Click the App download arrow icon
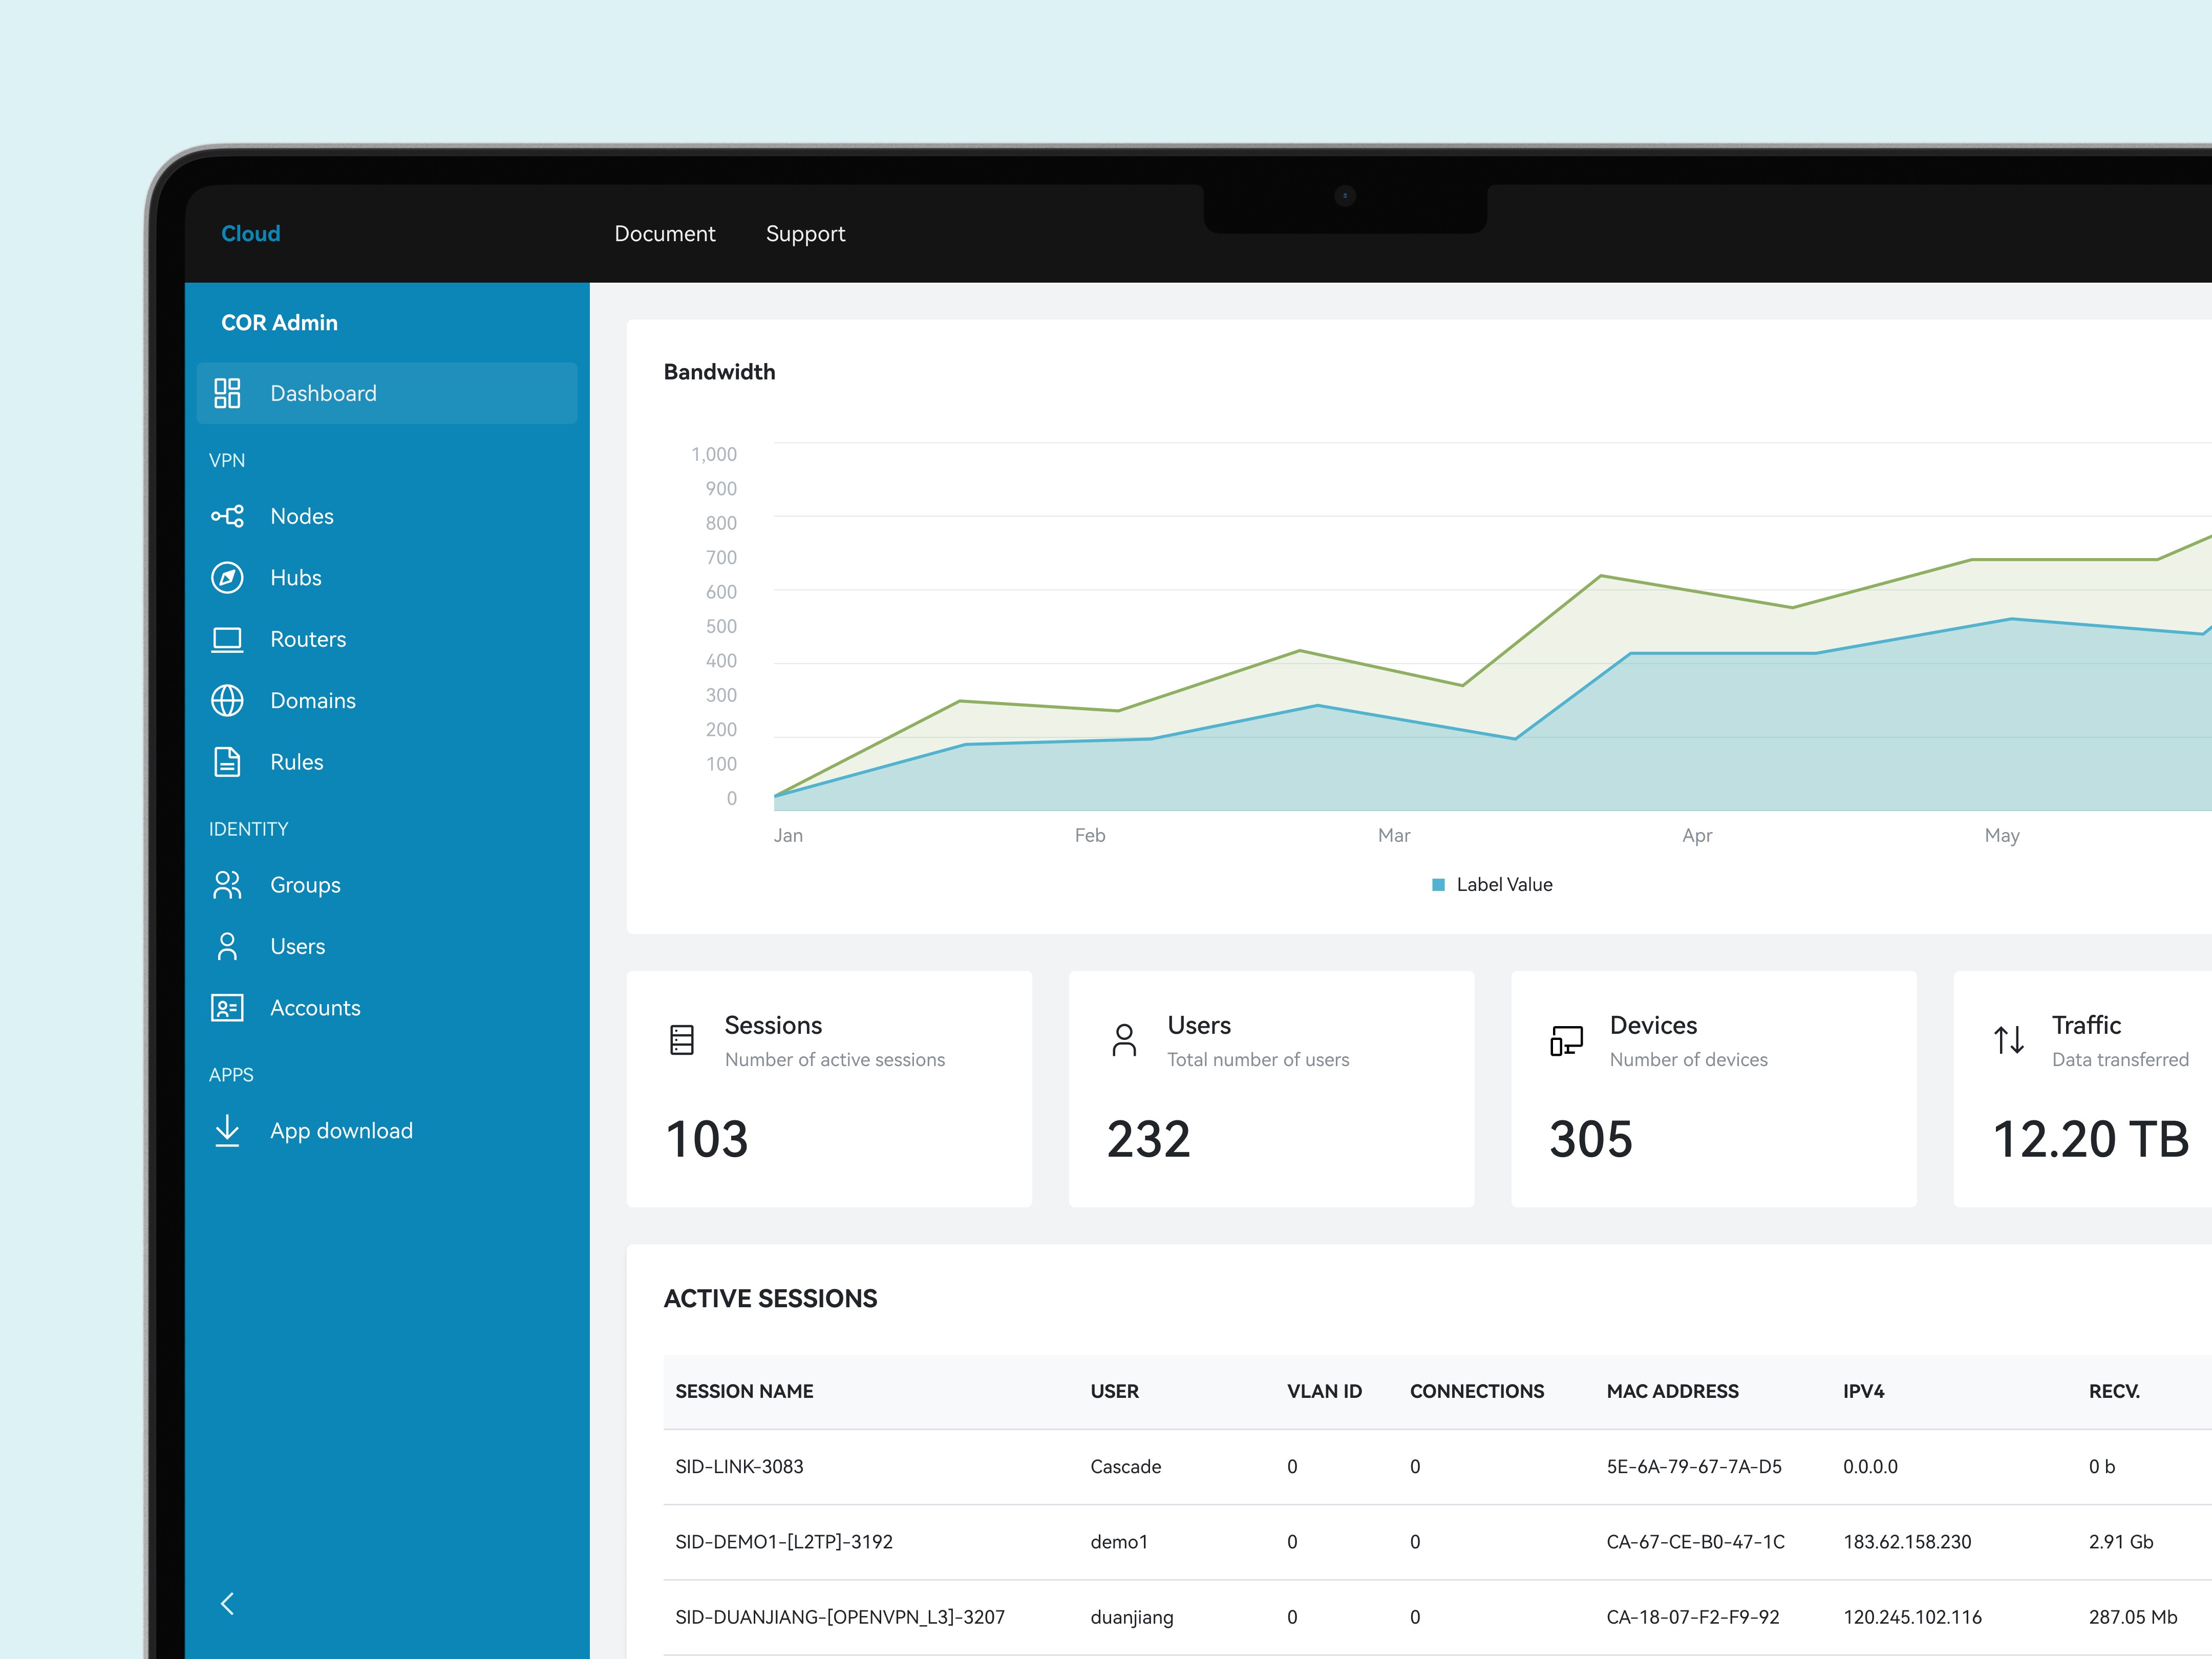2212x1659 pixels. (227, 1131)
